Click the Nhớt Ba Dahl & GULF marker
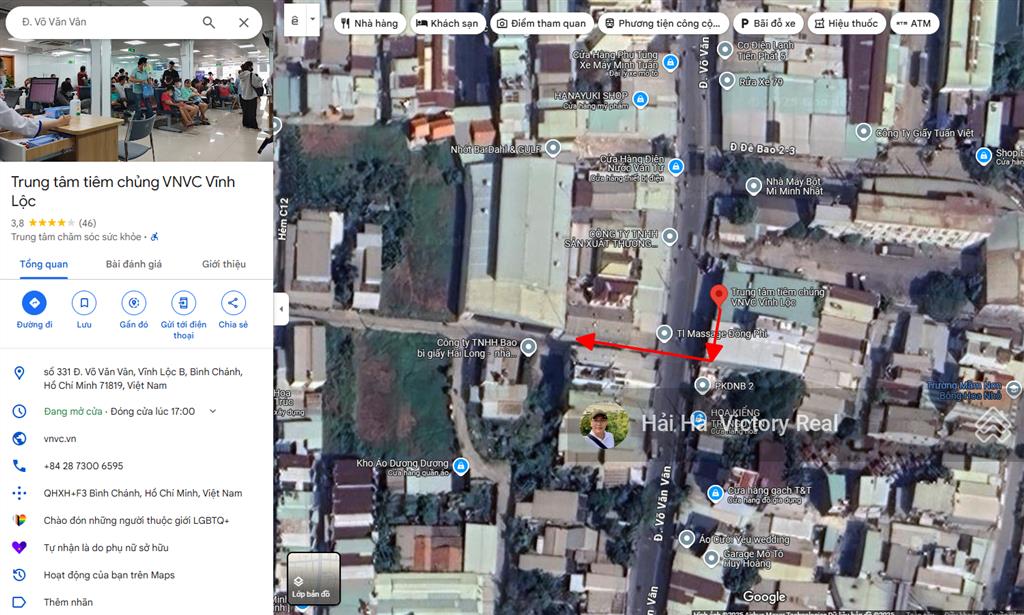The image size is (1024, 615). (553, 148)
